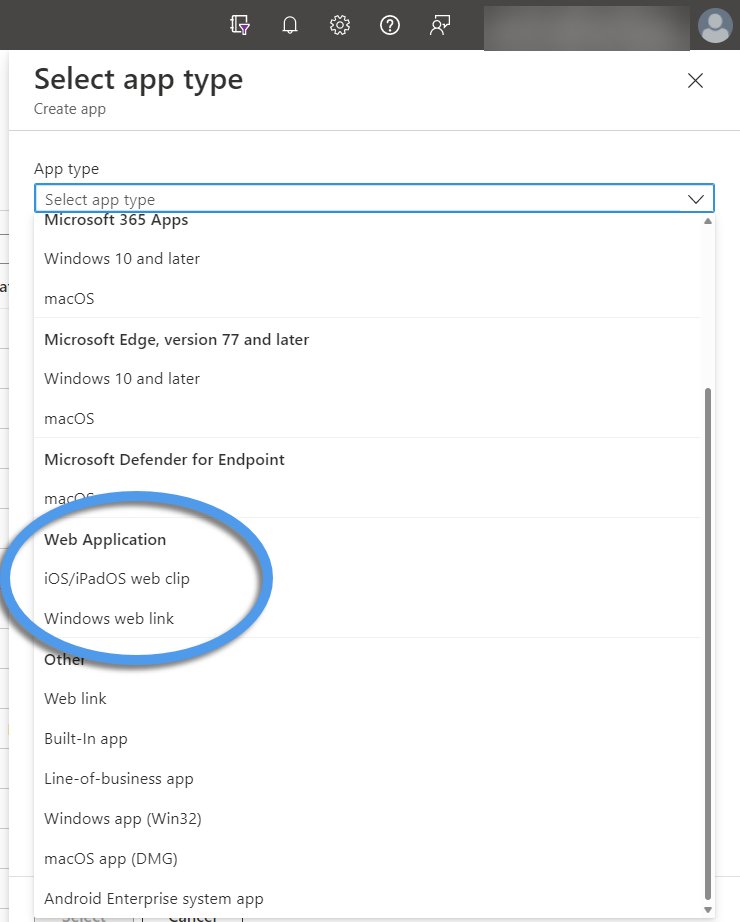Click the App type field label
Screen dimensions: 740x922
66,169
